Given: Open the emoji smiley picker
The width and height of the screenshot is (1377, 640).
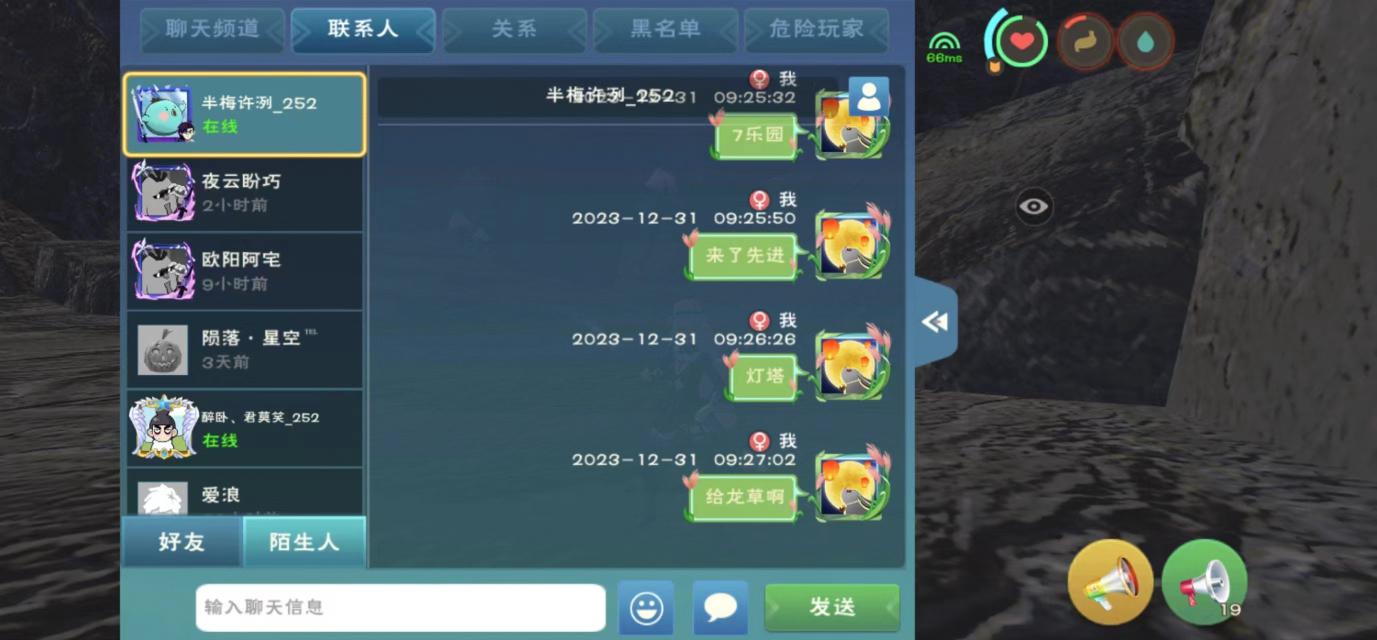Looking at the screenshot, I should click(x=645, y=608).
